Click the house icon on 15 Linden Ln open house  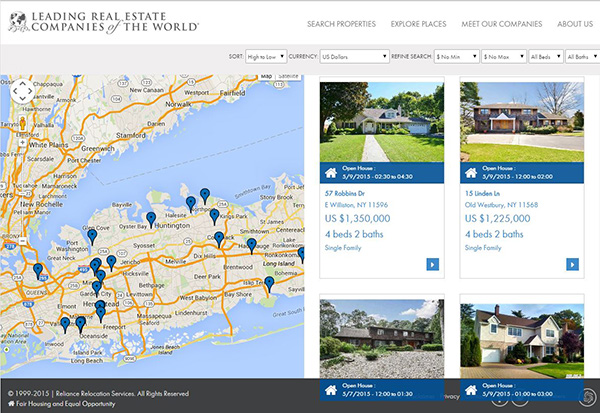(x=471, y=172)
